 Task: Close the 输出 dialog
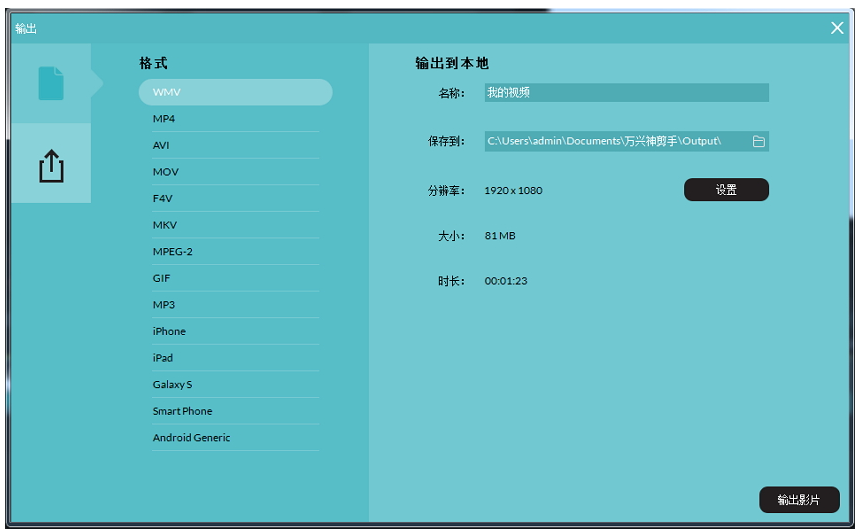[837, 28]
